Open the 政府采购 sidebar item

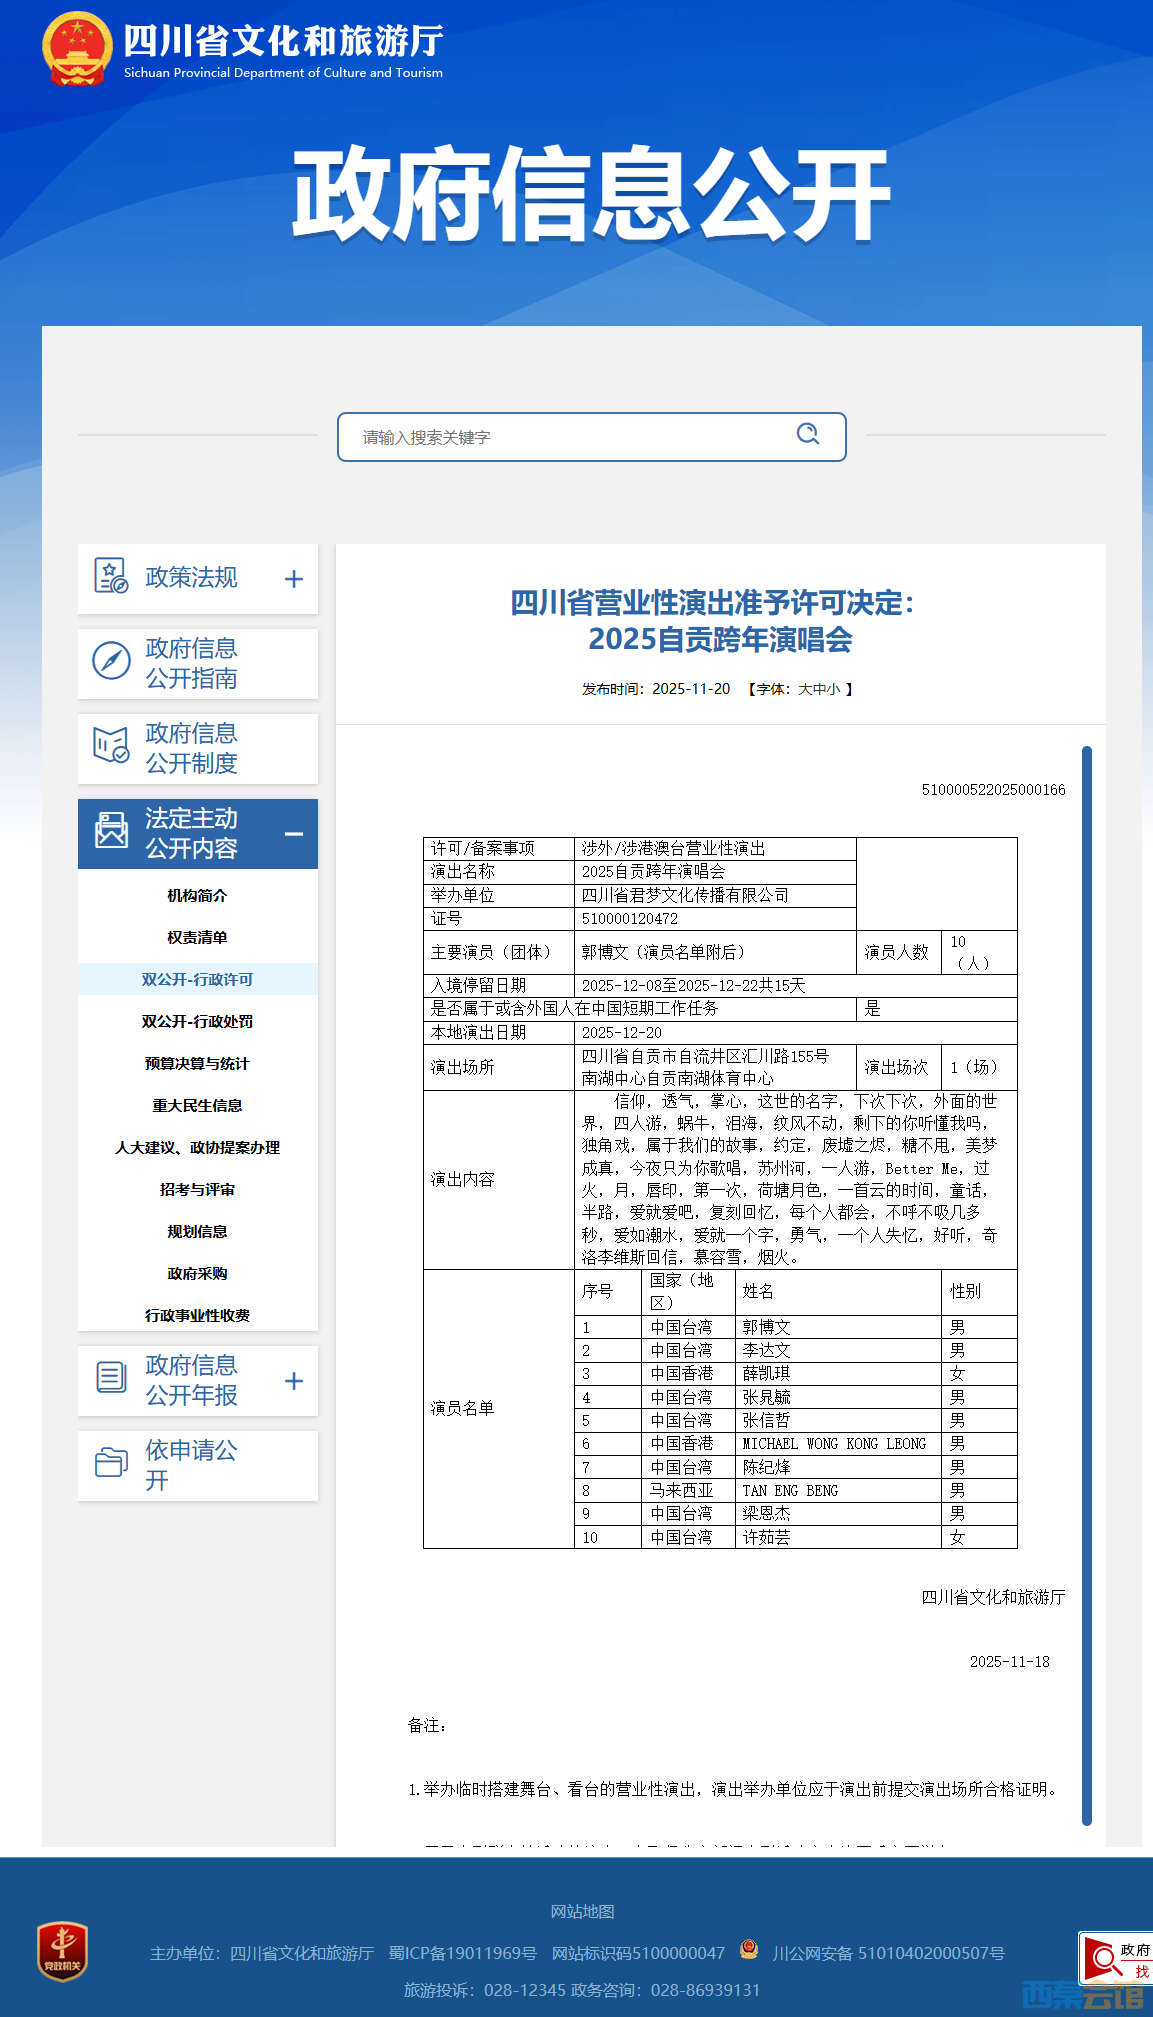click(x=197, y=1274)
